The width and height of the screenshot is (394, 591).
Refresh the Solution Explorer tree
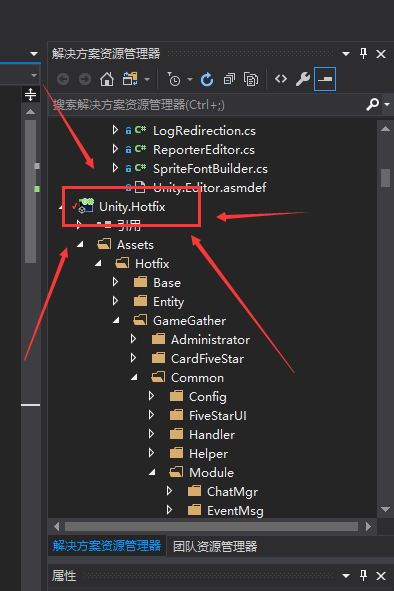click(x=207, y=79)
